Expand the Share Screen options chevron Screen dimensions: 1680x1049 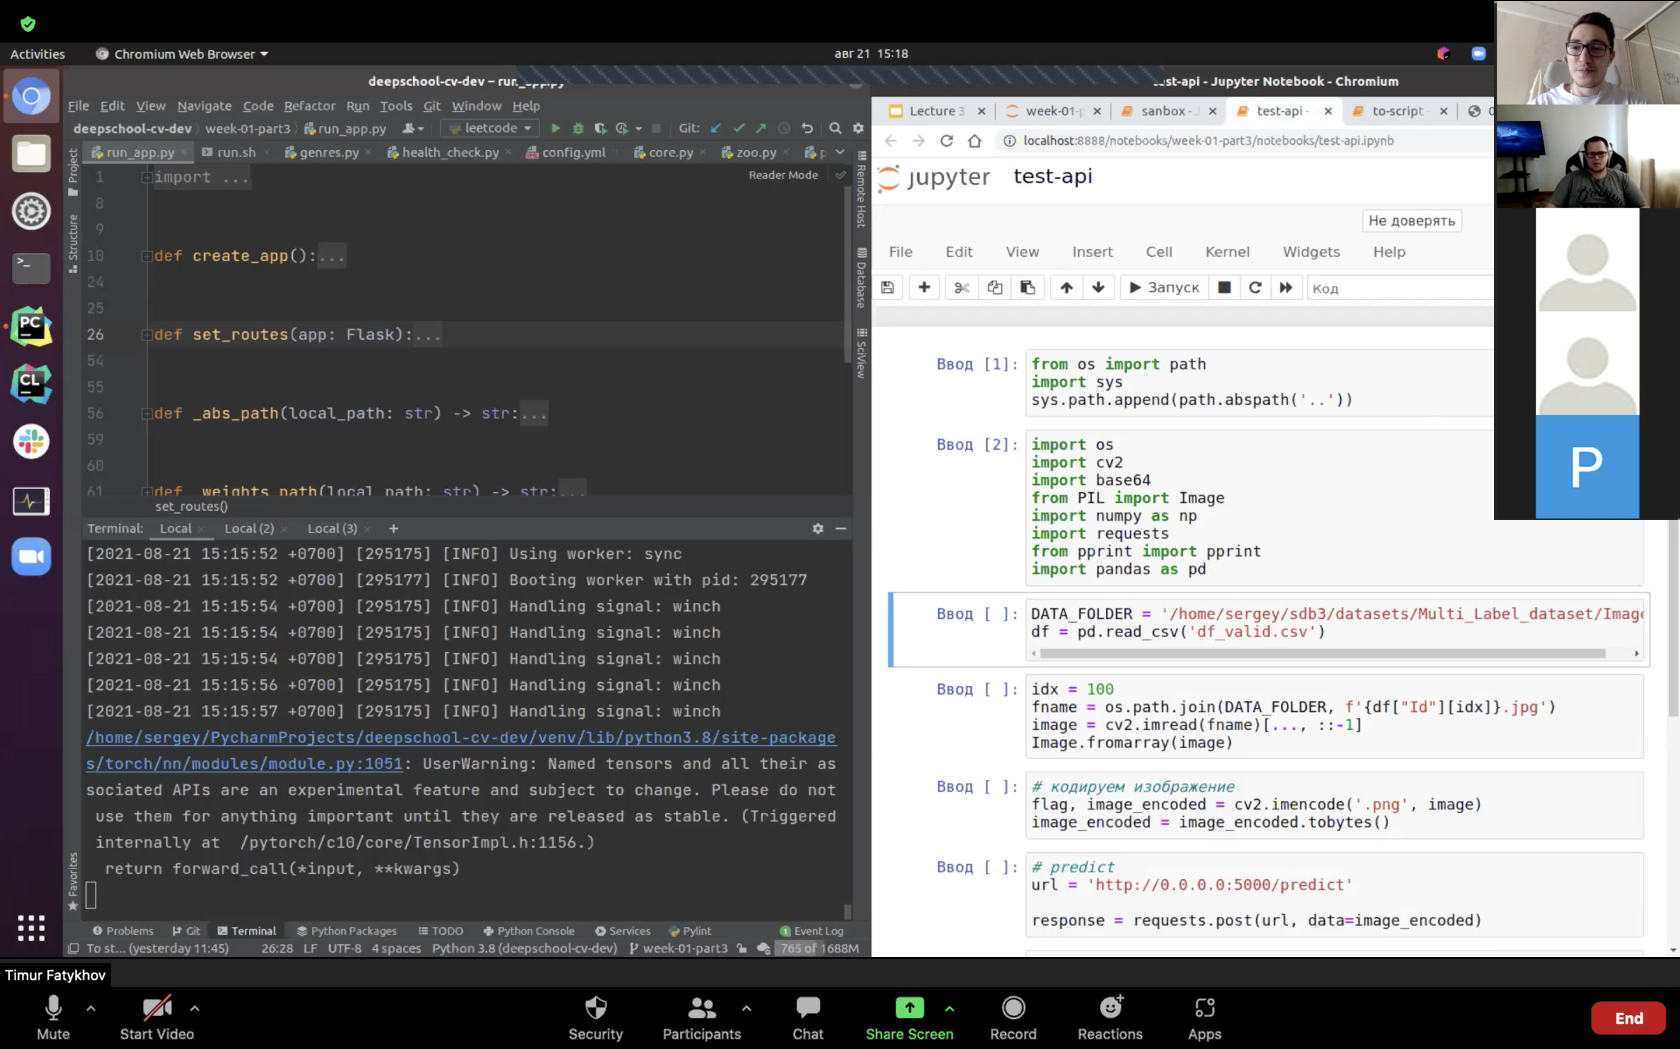[949, 1008]
